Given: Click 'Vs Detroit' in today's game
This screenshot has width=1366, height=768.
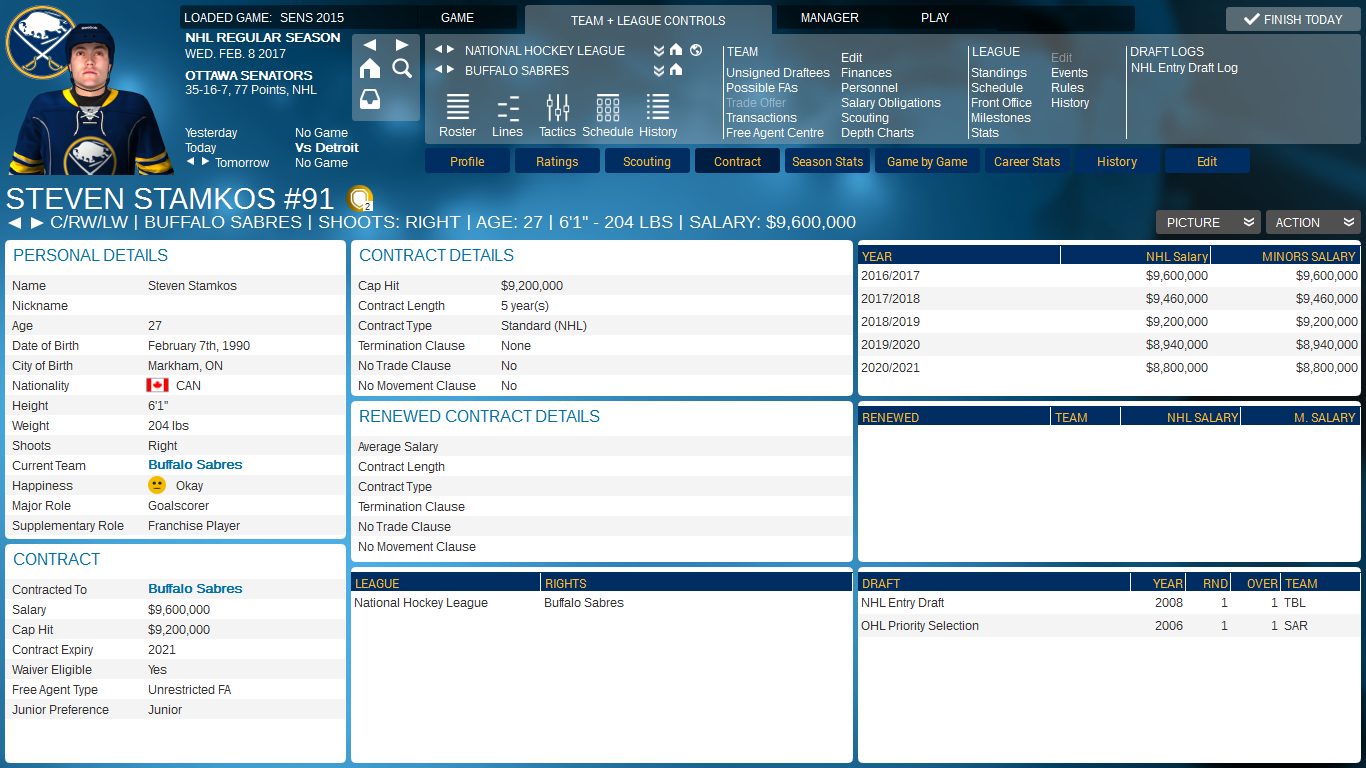Looking at the screenshot, I should click(x=326, y=148).
